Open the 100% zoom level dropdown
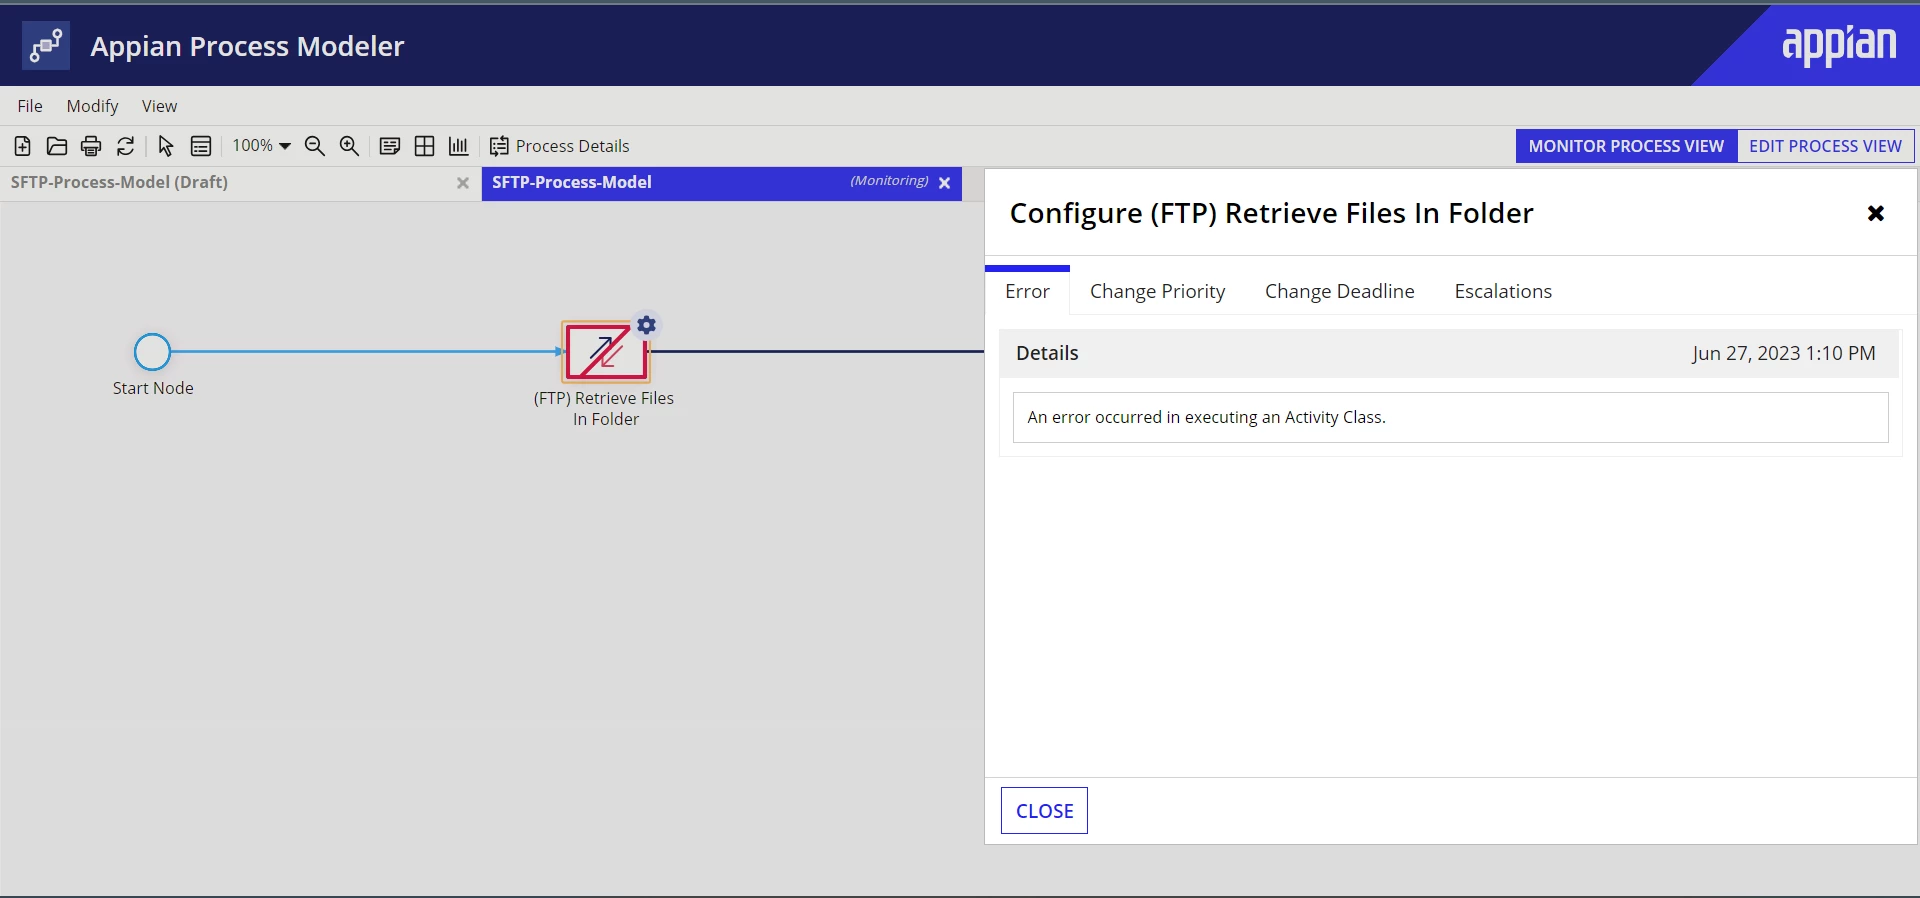The height and width of the screenshot is (898, 1920). [261, 146]
